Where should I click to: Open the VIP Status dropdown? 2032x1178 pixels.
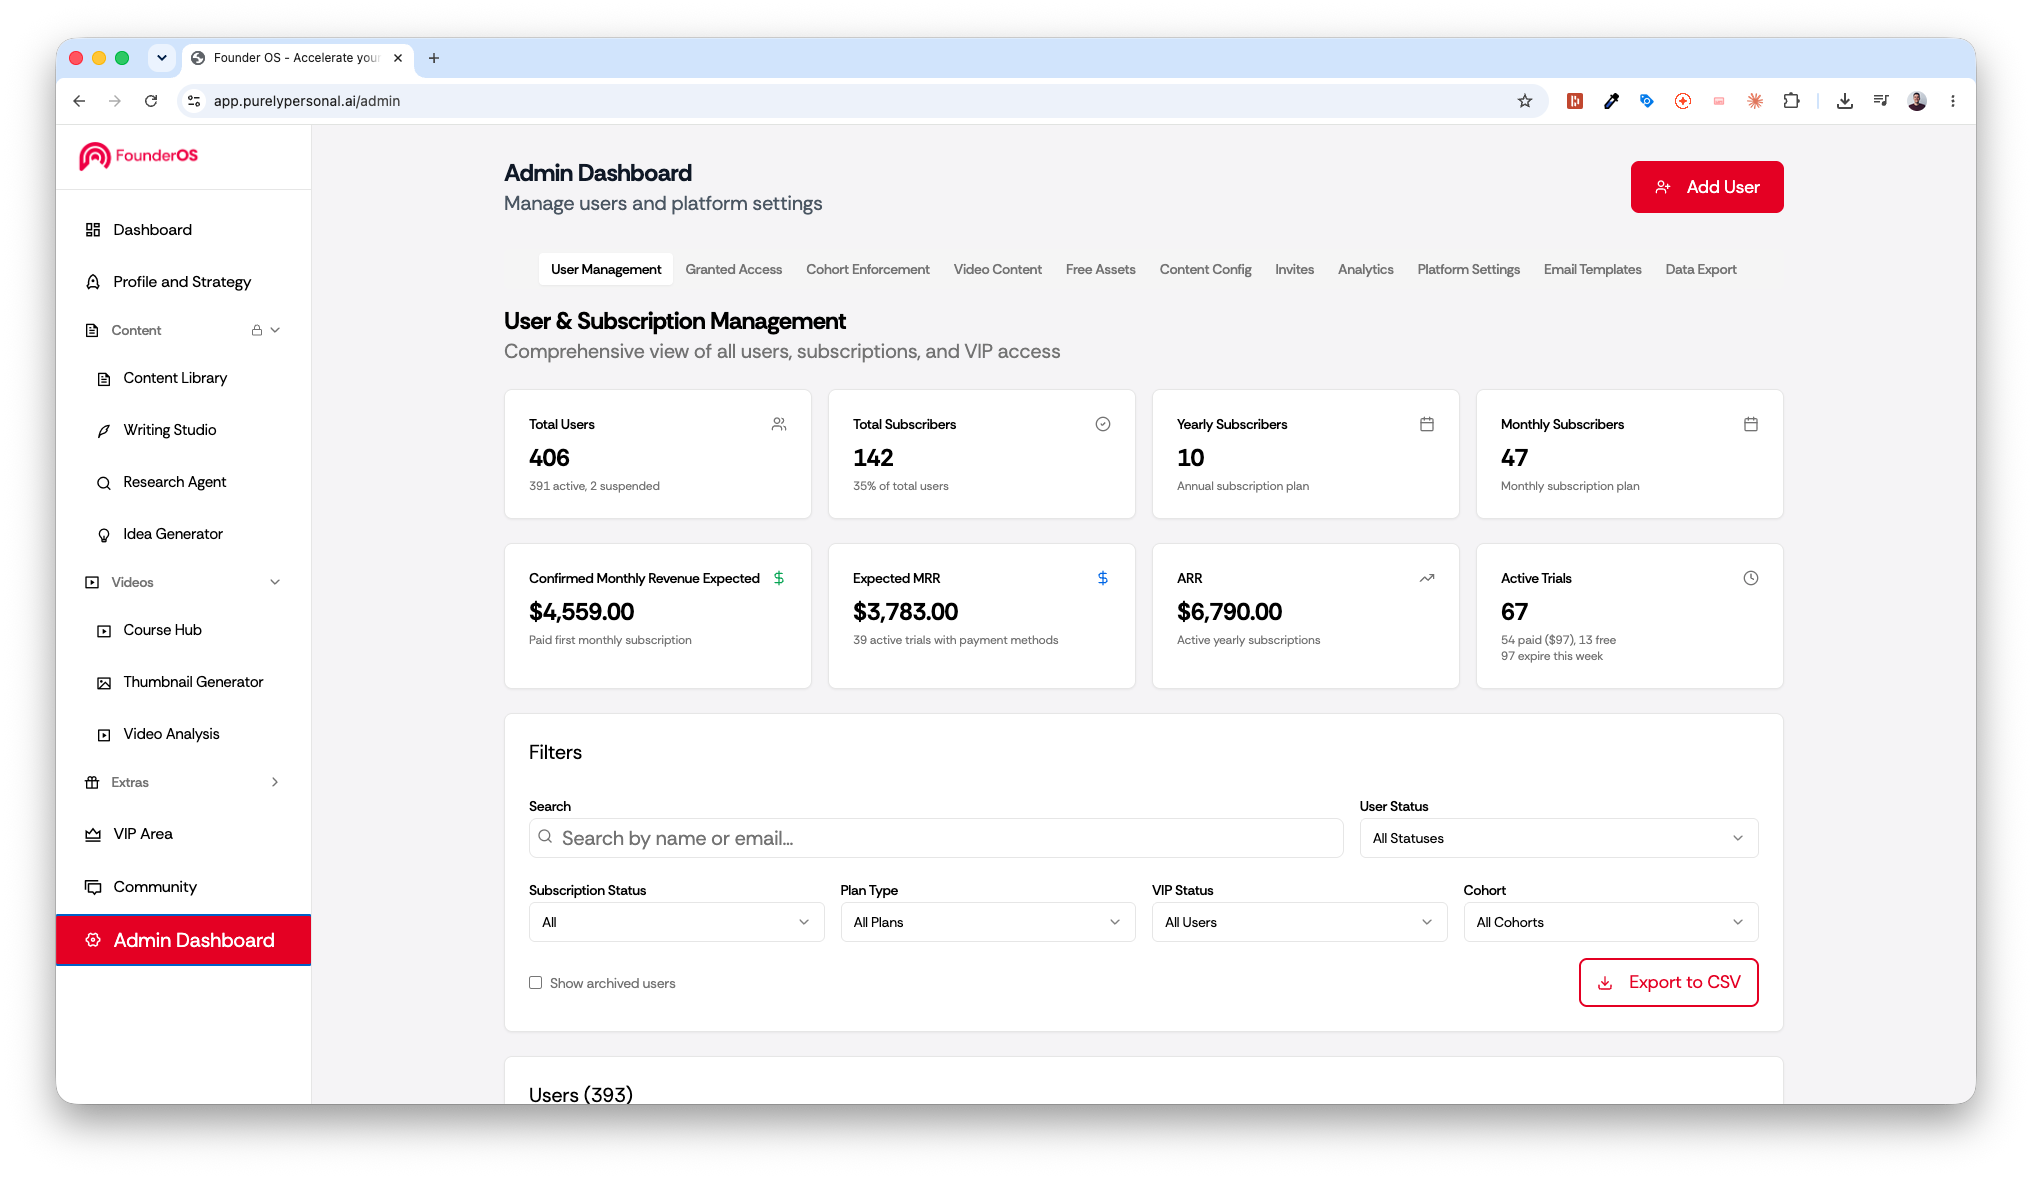pos(1299,922)
